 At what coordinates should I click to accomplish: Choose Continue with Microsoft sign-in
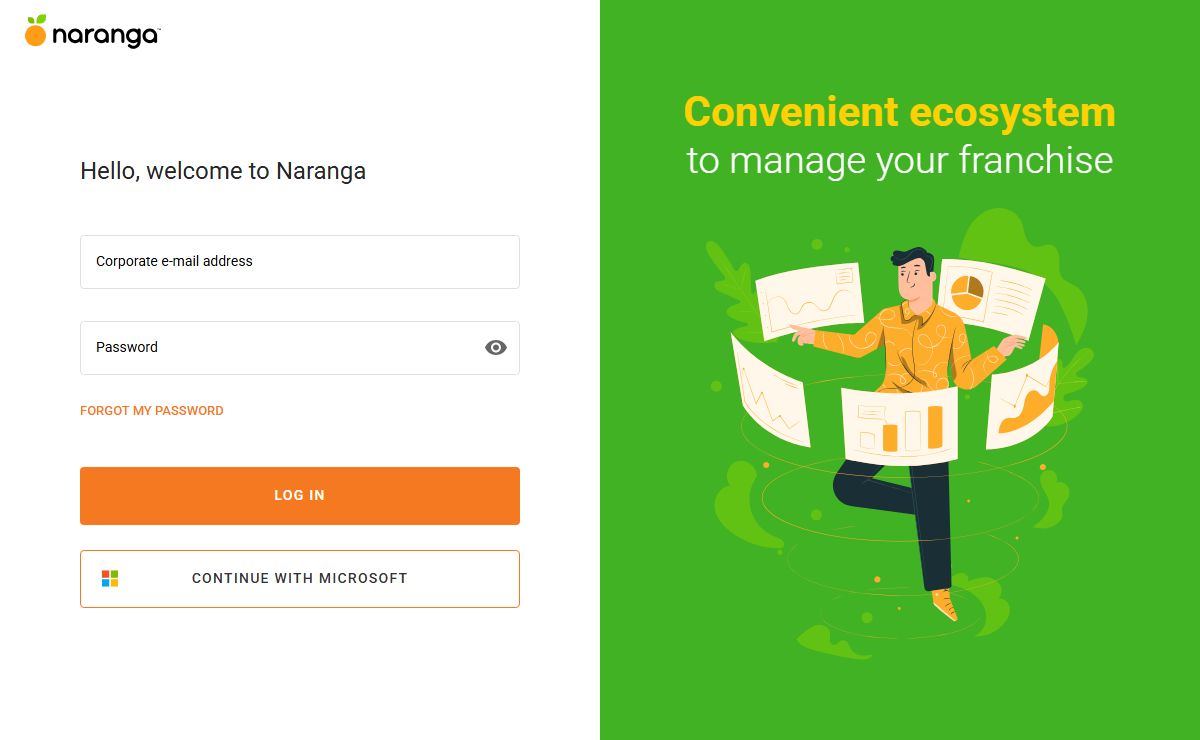click(300, 578)
